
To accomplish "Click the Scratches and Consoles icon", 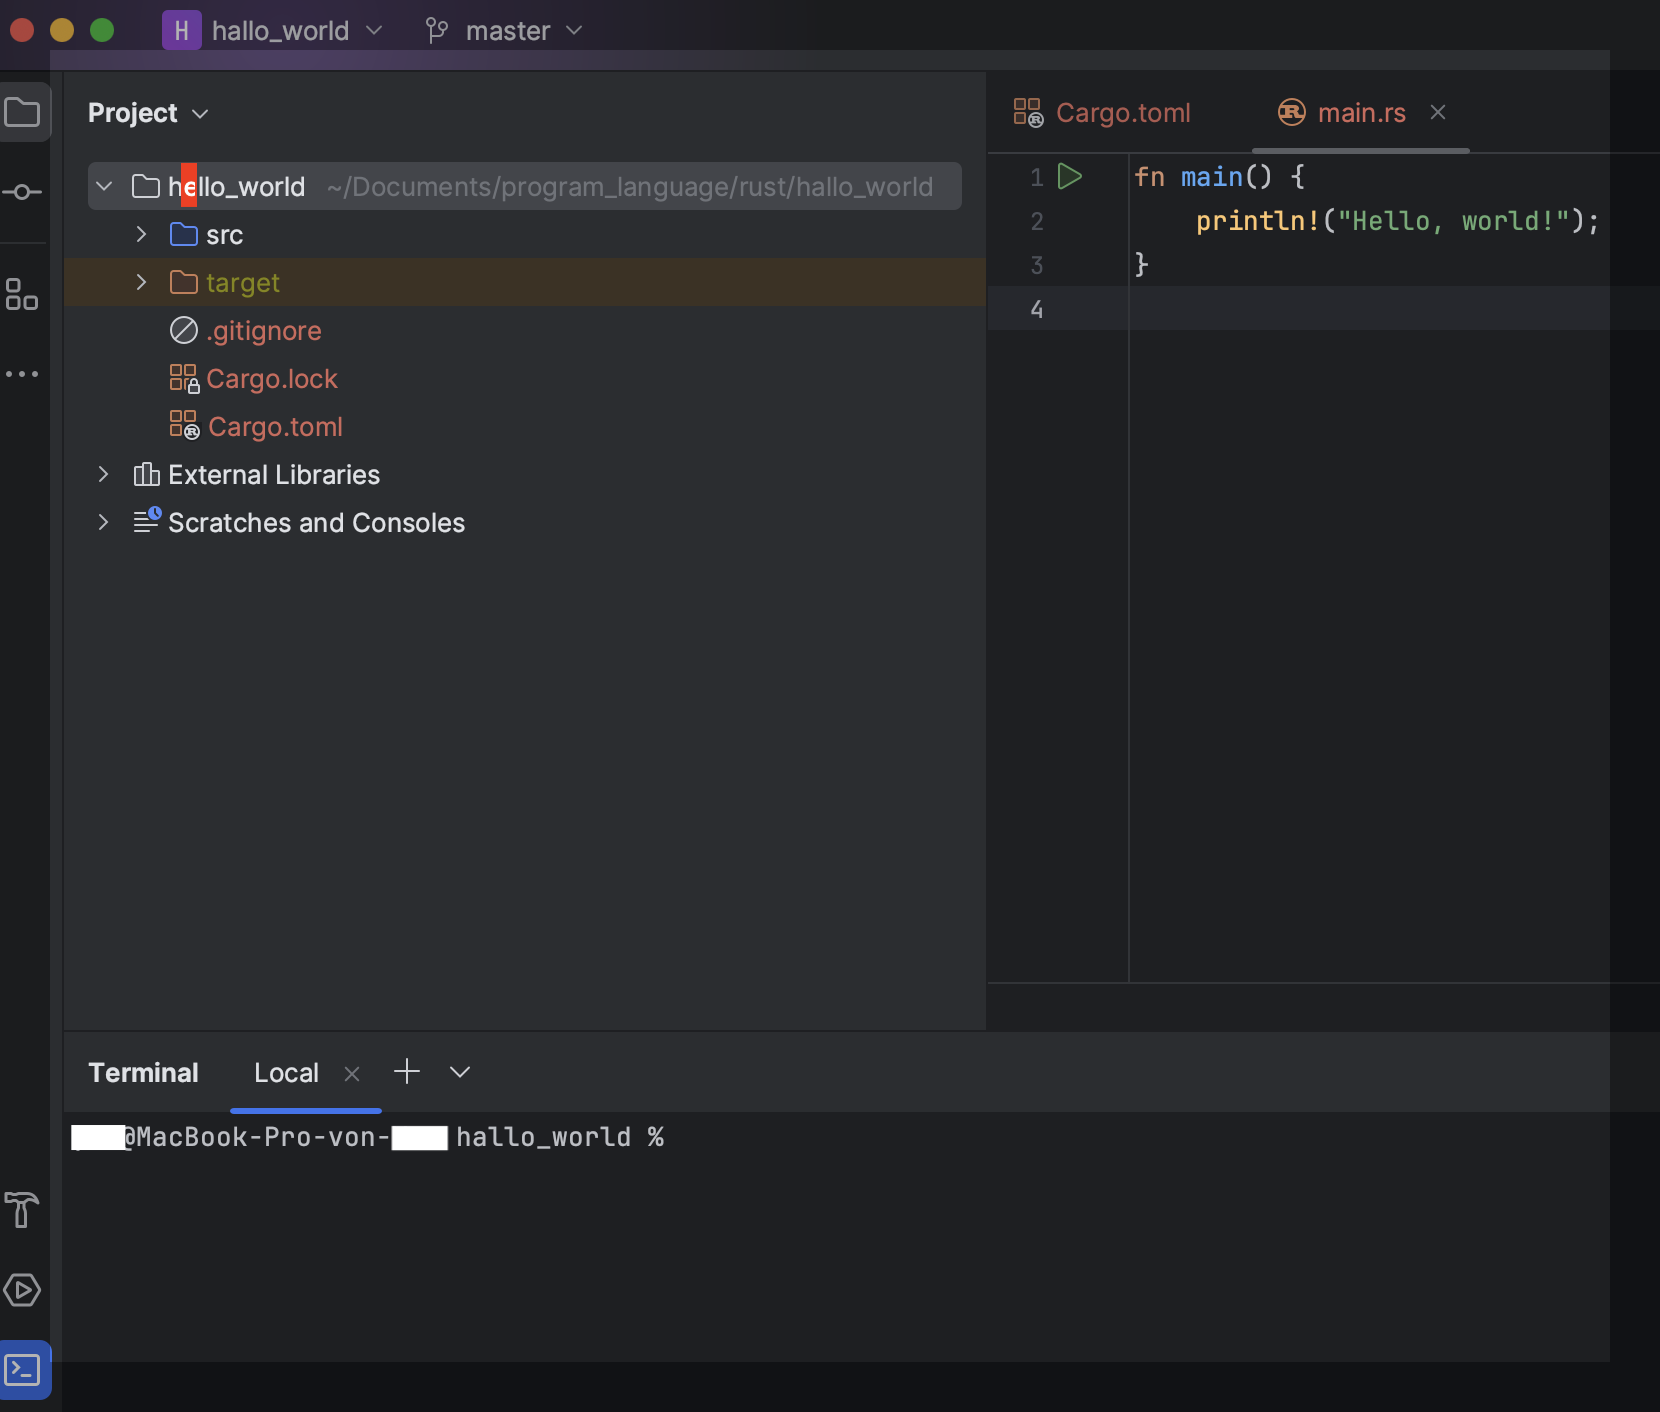I will coord(147,520).
